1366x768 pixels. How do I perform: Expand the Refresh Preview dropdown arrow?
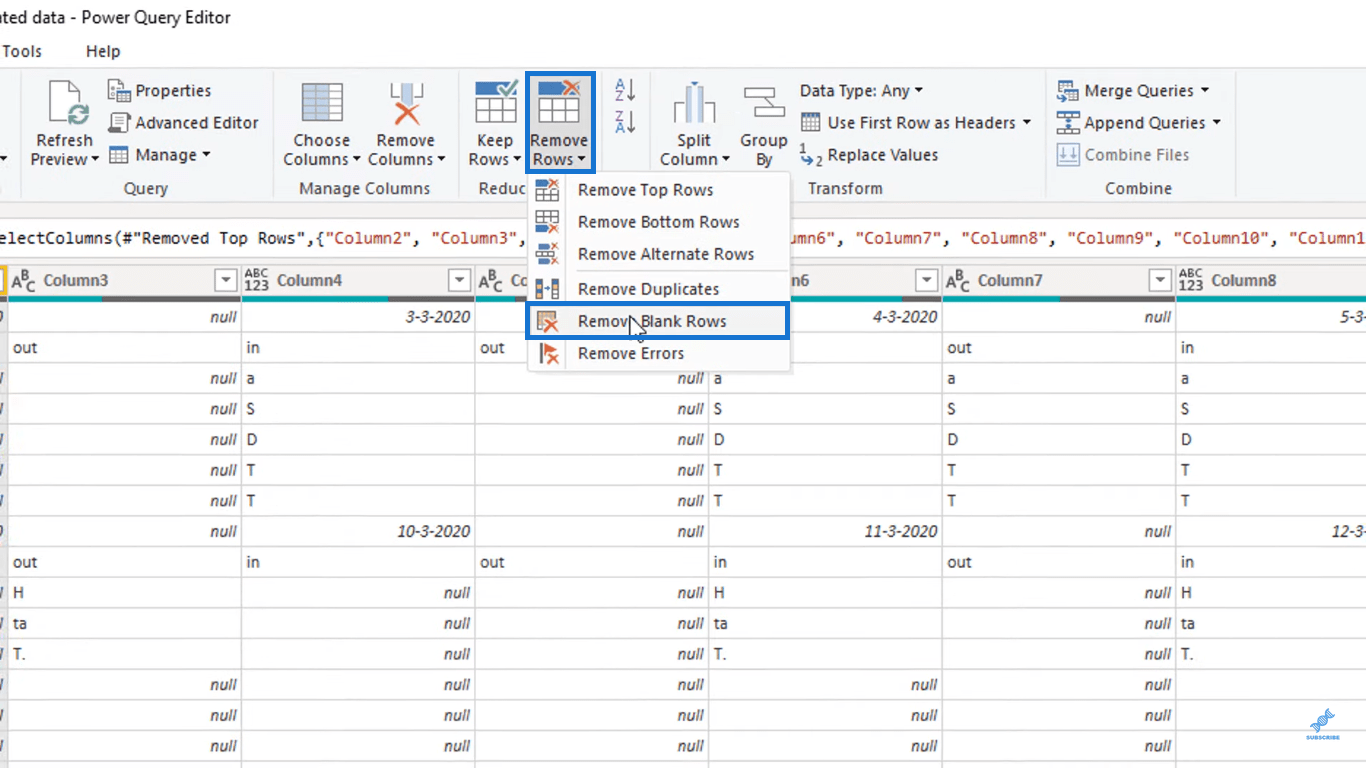(x=95, y=159)
